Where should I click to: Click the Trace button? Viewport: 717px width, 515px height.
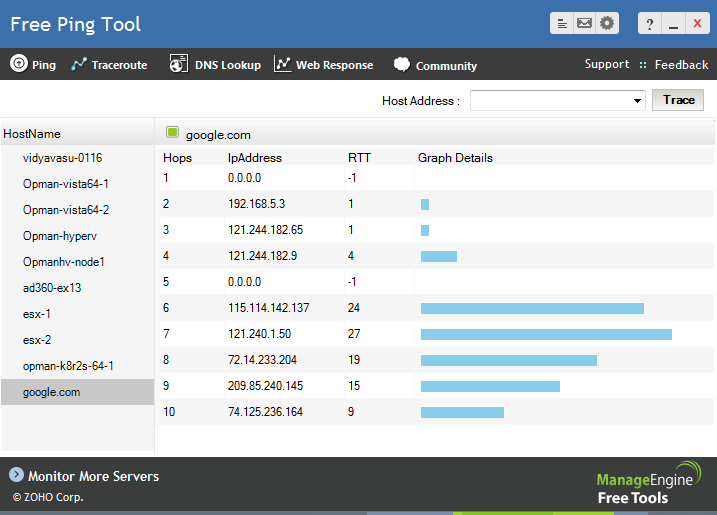pos(678,100)
